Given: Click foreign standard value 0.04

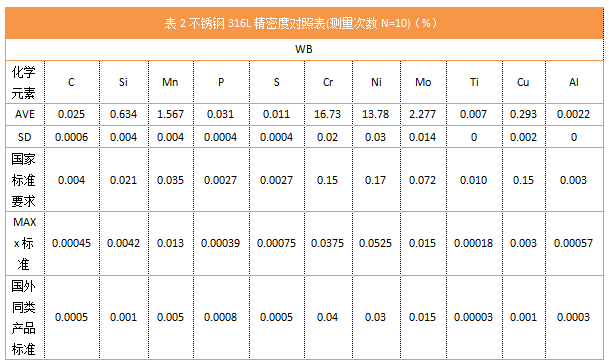Looking at the screenshot, I should [327, 318].
